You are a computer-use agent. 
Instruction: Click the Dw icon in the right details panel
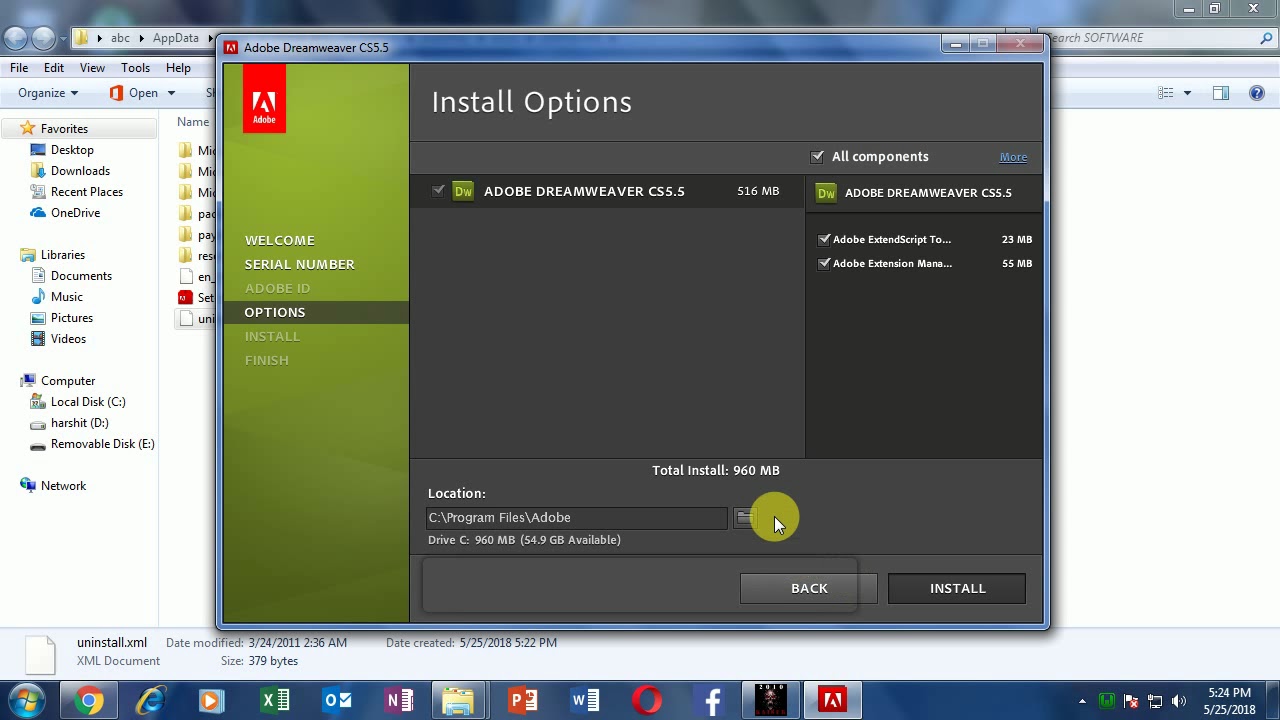(826, 193)
